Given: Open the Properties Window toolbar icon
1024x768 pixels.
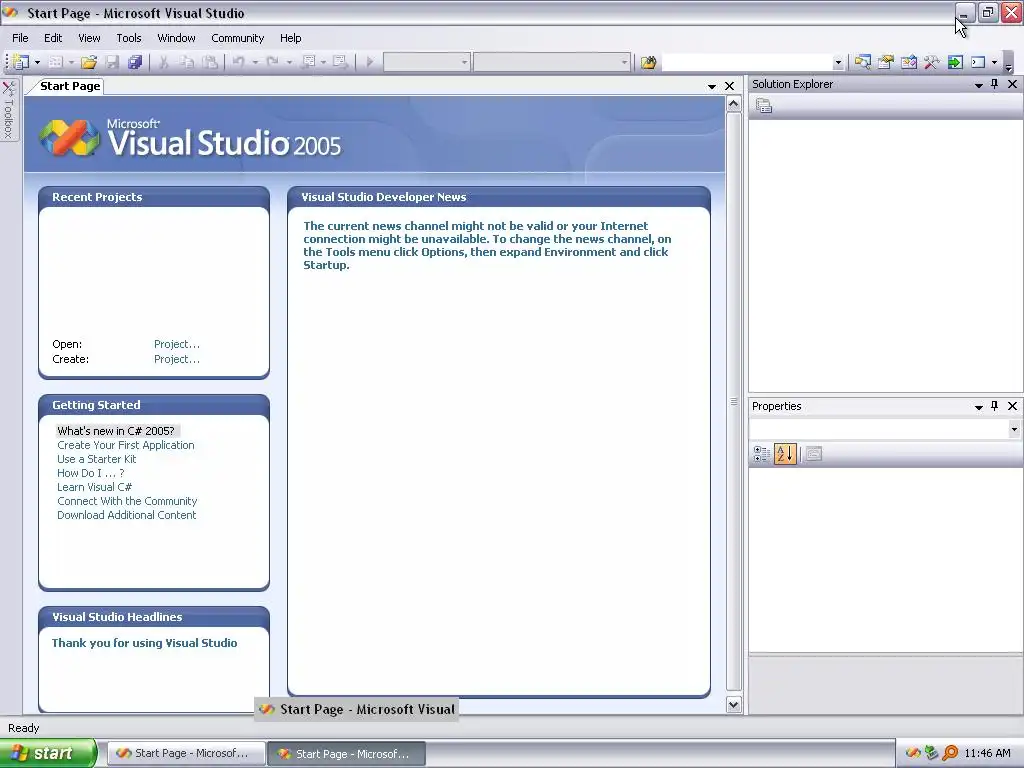Looking at the screenshot, I should click(x=886, y=62).
